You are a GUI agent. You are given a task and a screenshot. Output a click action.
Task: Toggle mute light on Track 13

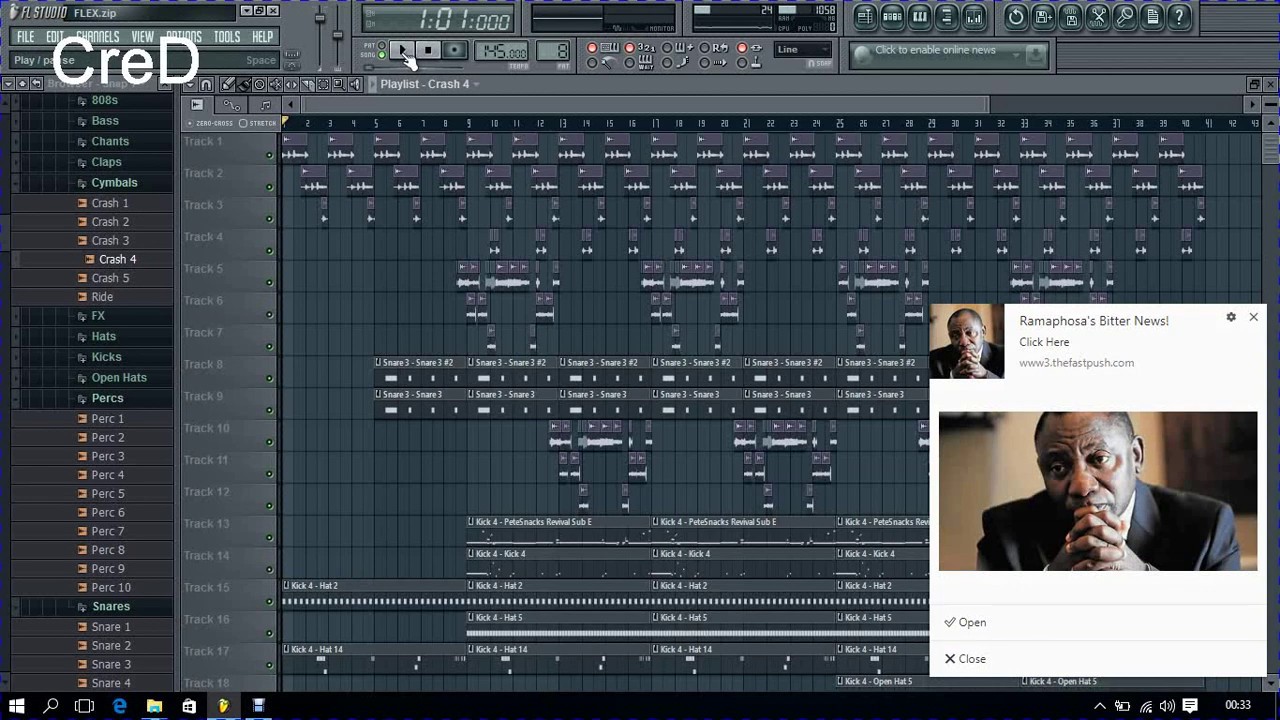[x=269, y=538]
